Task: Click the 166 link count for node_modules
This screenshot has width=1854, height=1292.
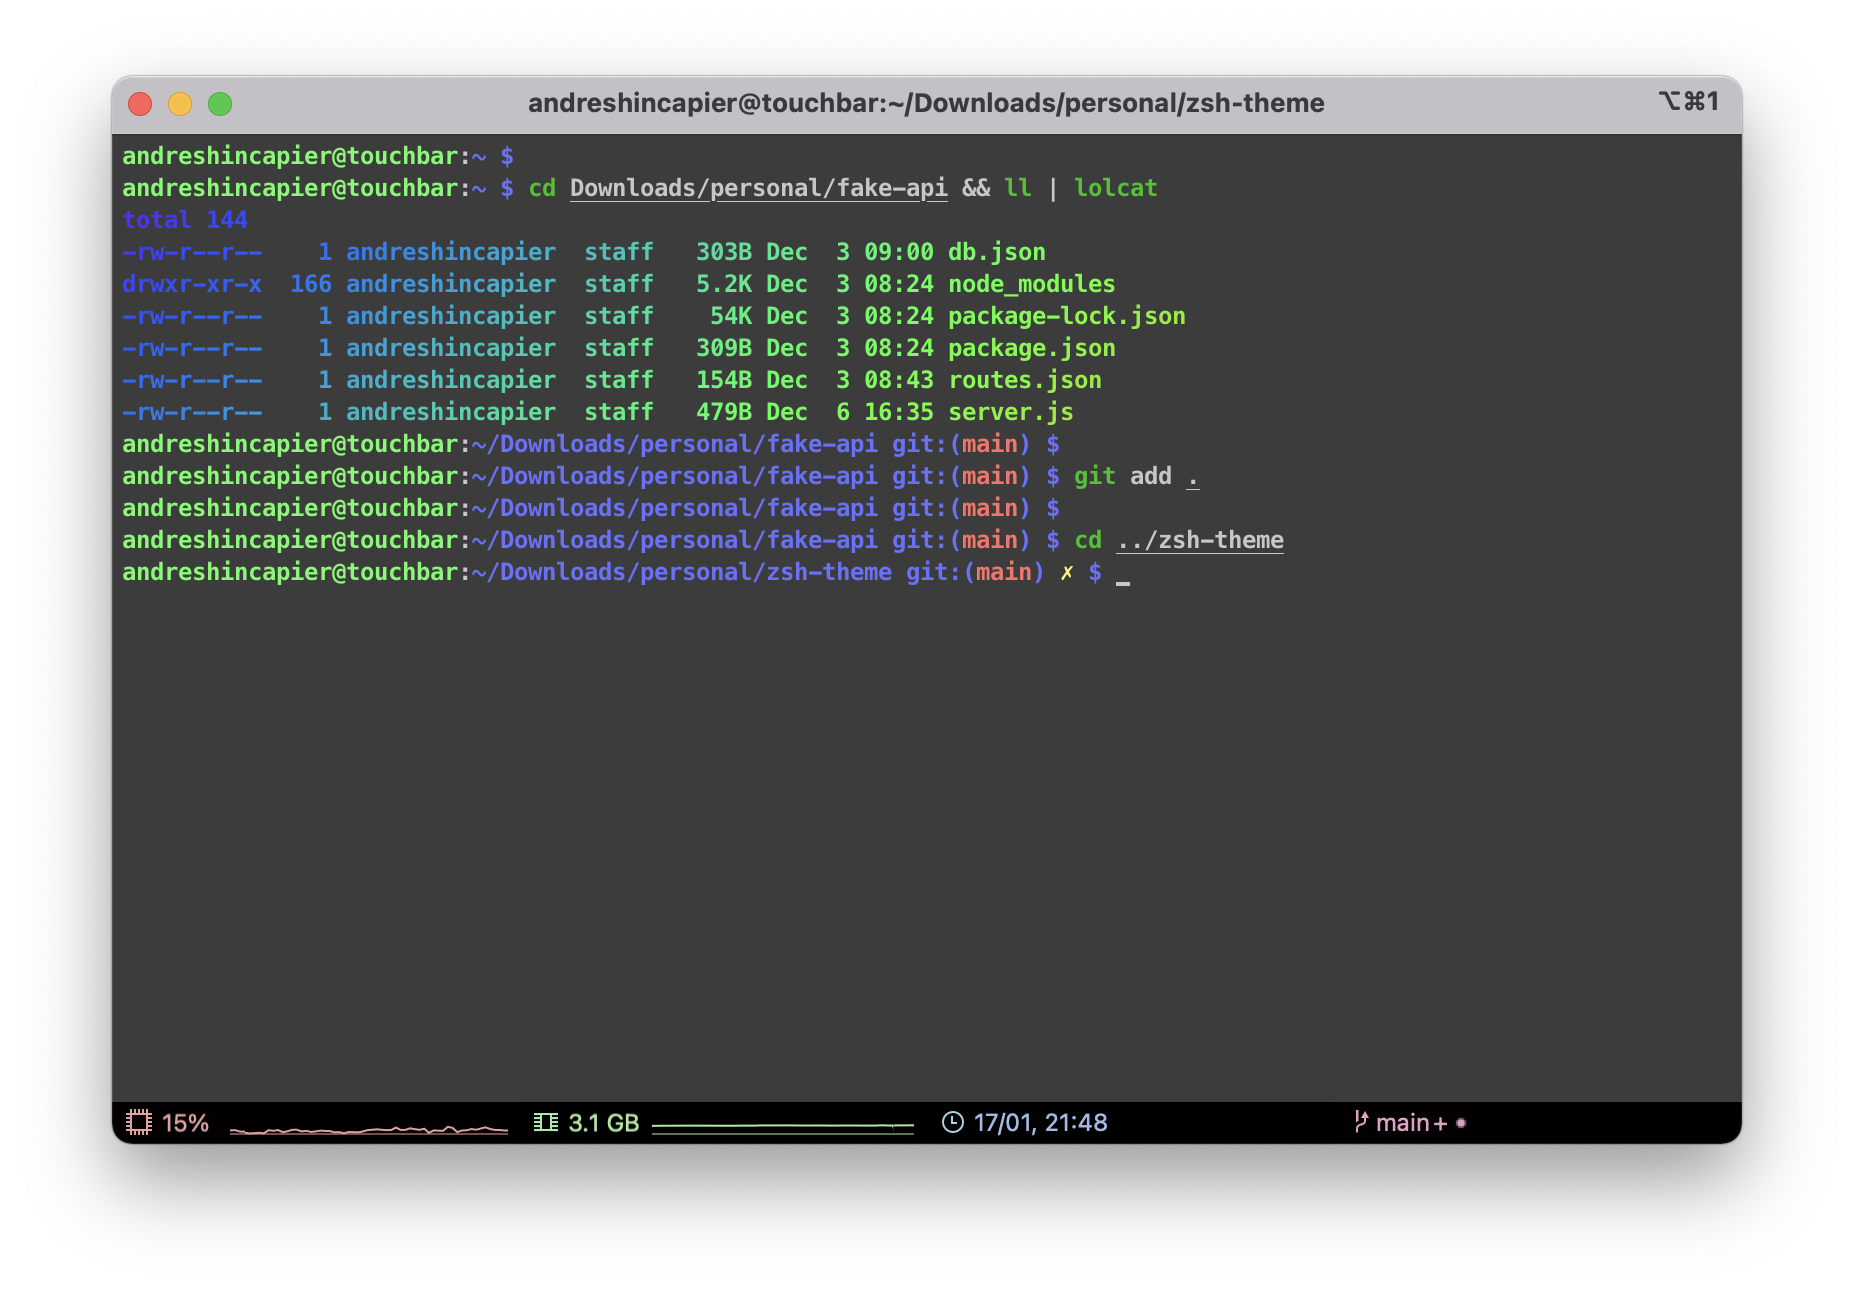Action: pos(311,284)
